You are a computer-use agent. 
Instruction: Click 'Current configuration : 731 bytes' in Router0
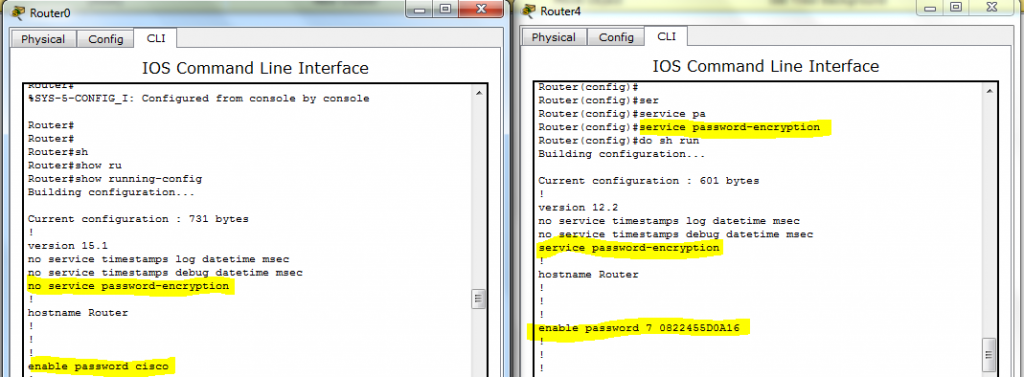click(x=138, y=219)
